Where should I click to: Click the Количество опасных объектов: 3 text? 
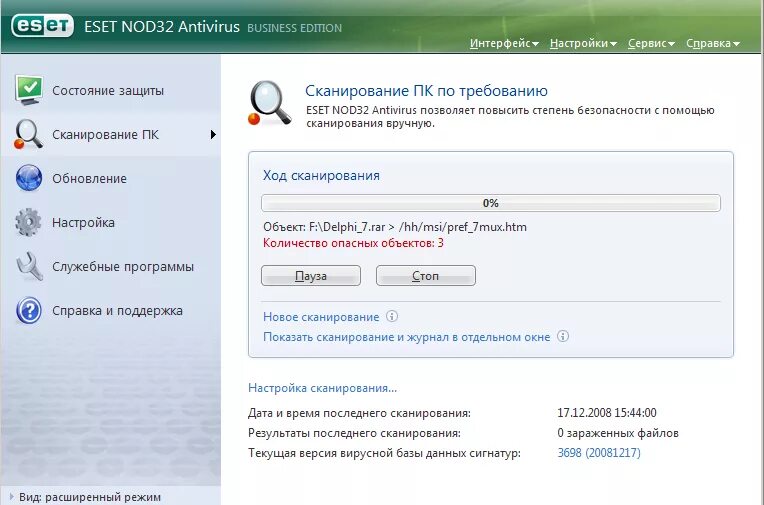point(353,243)
